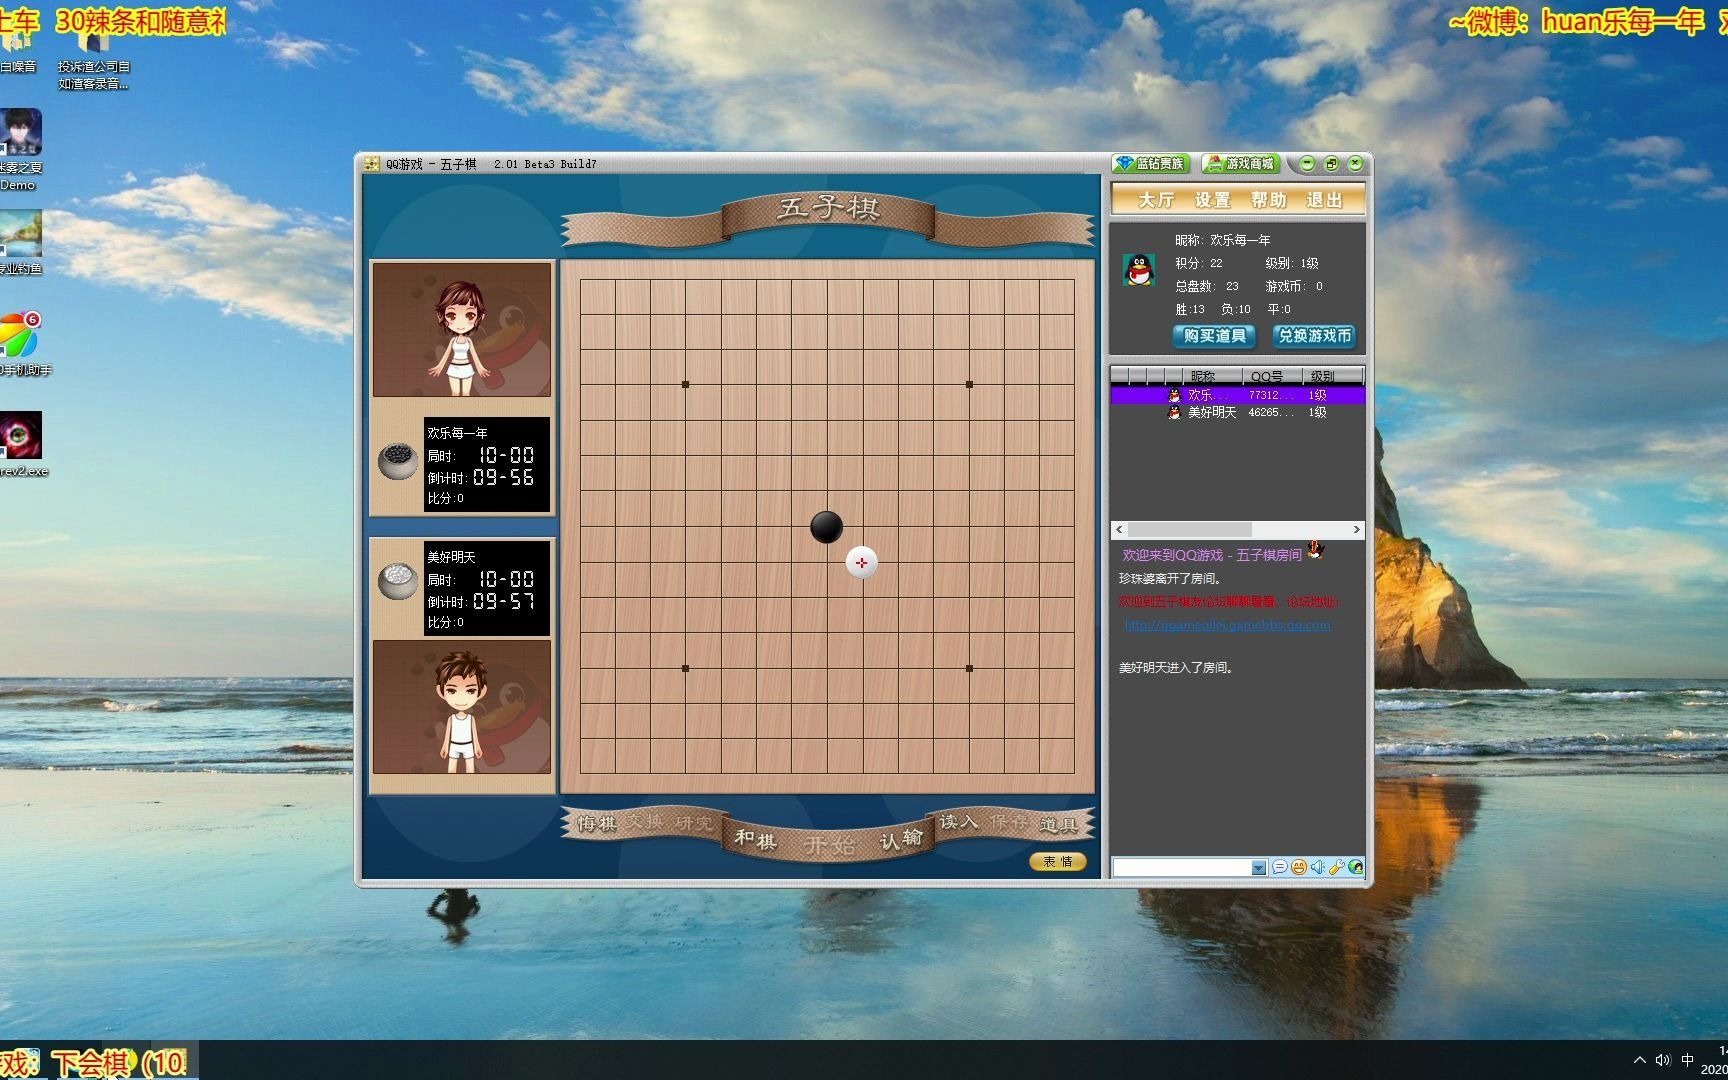Image resolution: width=1728 pixels, height=1080 pixels.
Task: Click the penguin icon in the 欢乐 player row
Action: (x=1174, y=395)
